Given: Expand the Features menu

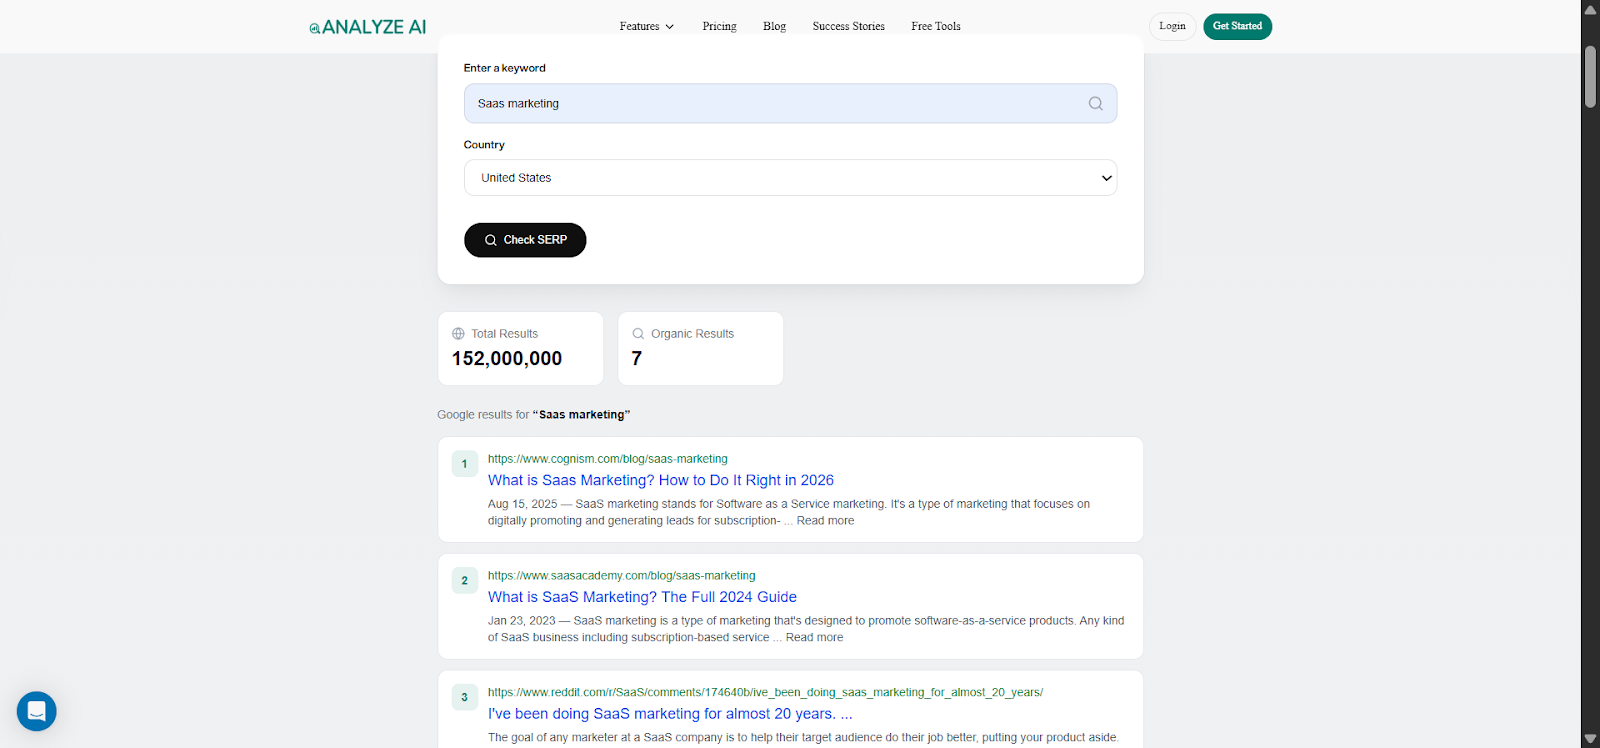Looking at the screenshot, I should [646, 27].
